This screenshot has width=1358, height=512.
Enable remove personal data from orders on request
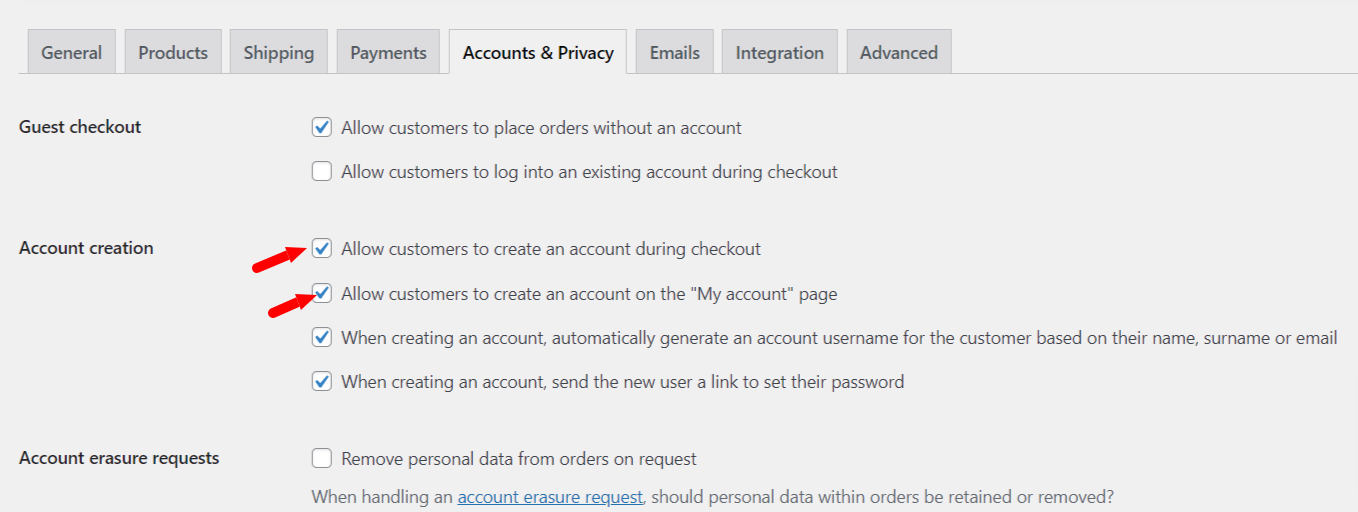coord(322,458)
